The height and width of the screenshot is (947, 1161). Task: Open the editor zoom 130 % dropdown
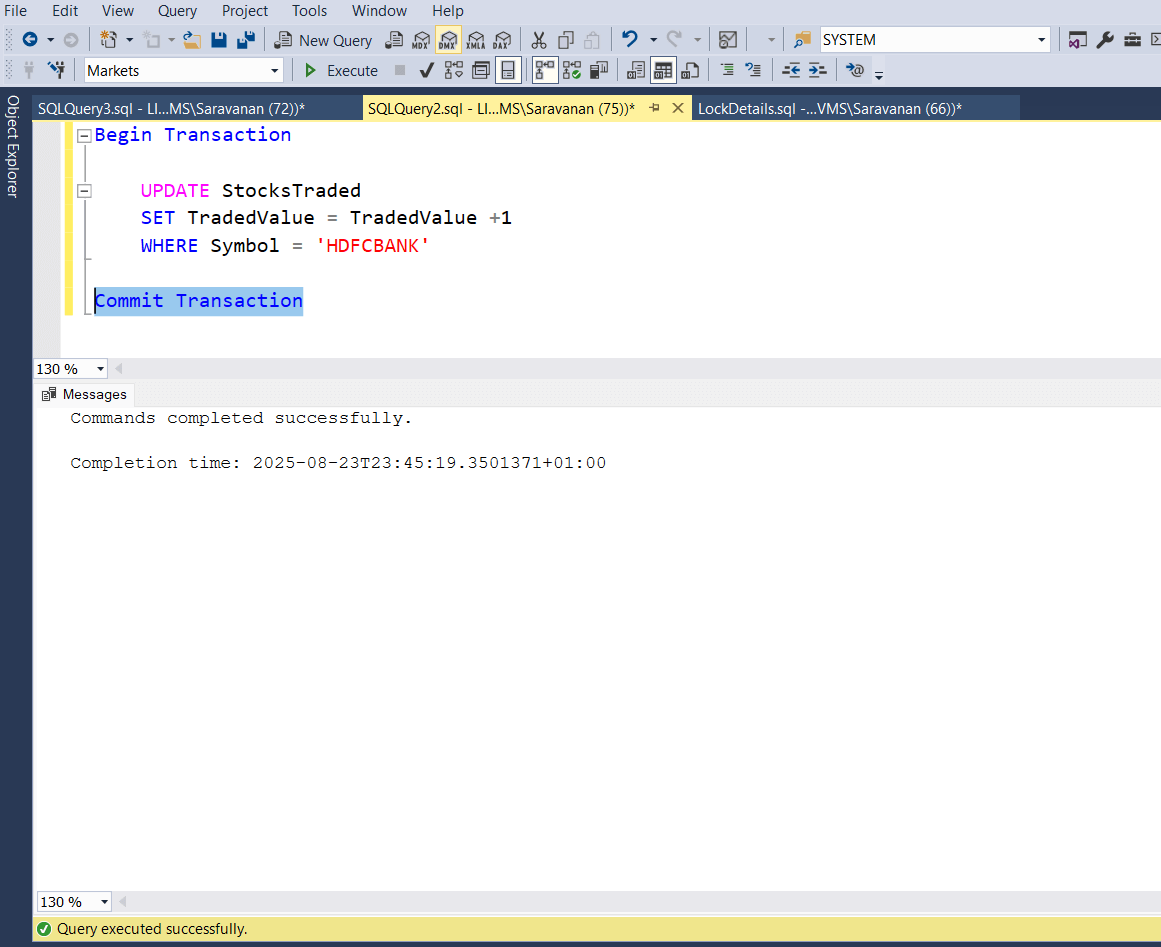tap(100, 369)
